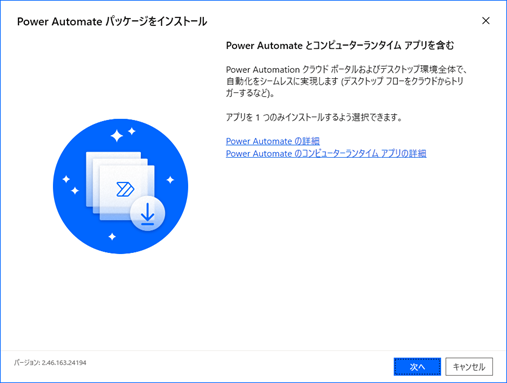Click the small star beside the large top star

(132, 131)
